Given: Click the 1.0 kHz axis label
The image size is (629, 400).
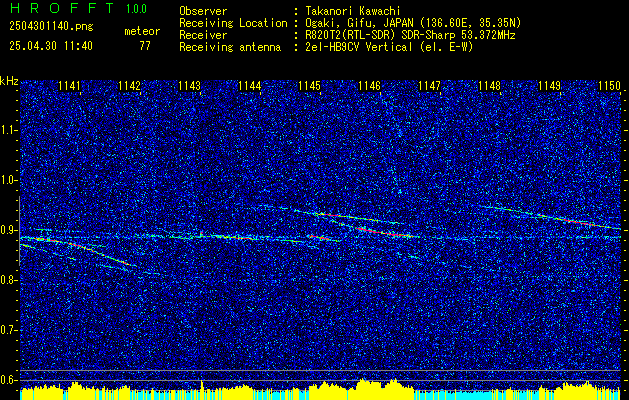Looking at the screenshot, I should pyautogui.click(x=7, y=181).
